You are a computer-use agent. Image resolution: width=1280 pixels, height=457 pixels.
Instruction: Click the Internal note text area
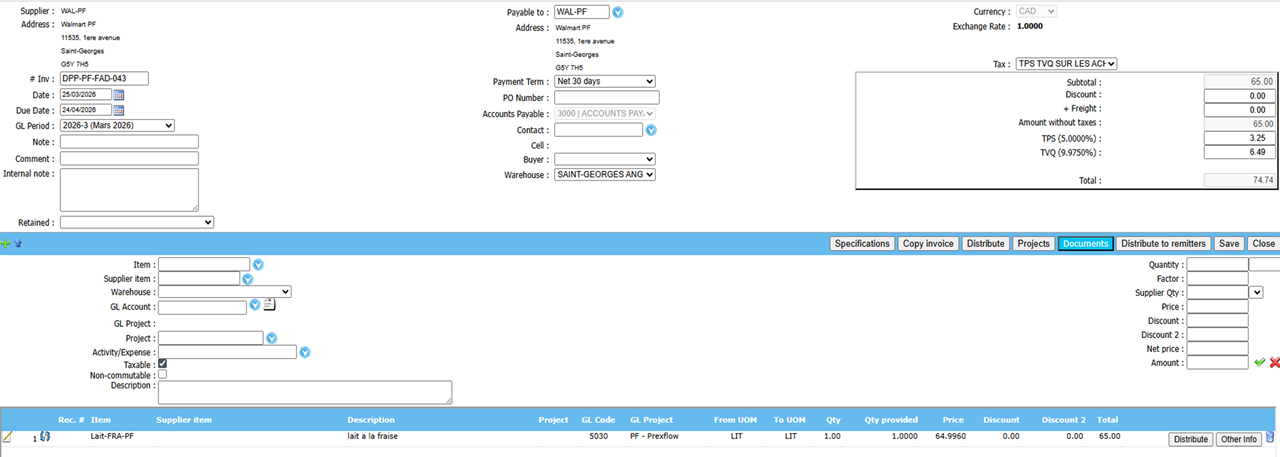coord(129,189)
